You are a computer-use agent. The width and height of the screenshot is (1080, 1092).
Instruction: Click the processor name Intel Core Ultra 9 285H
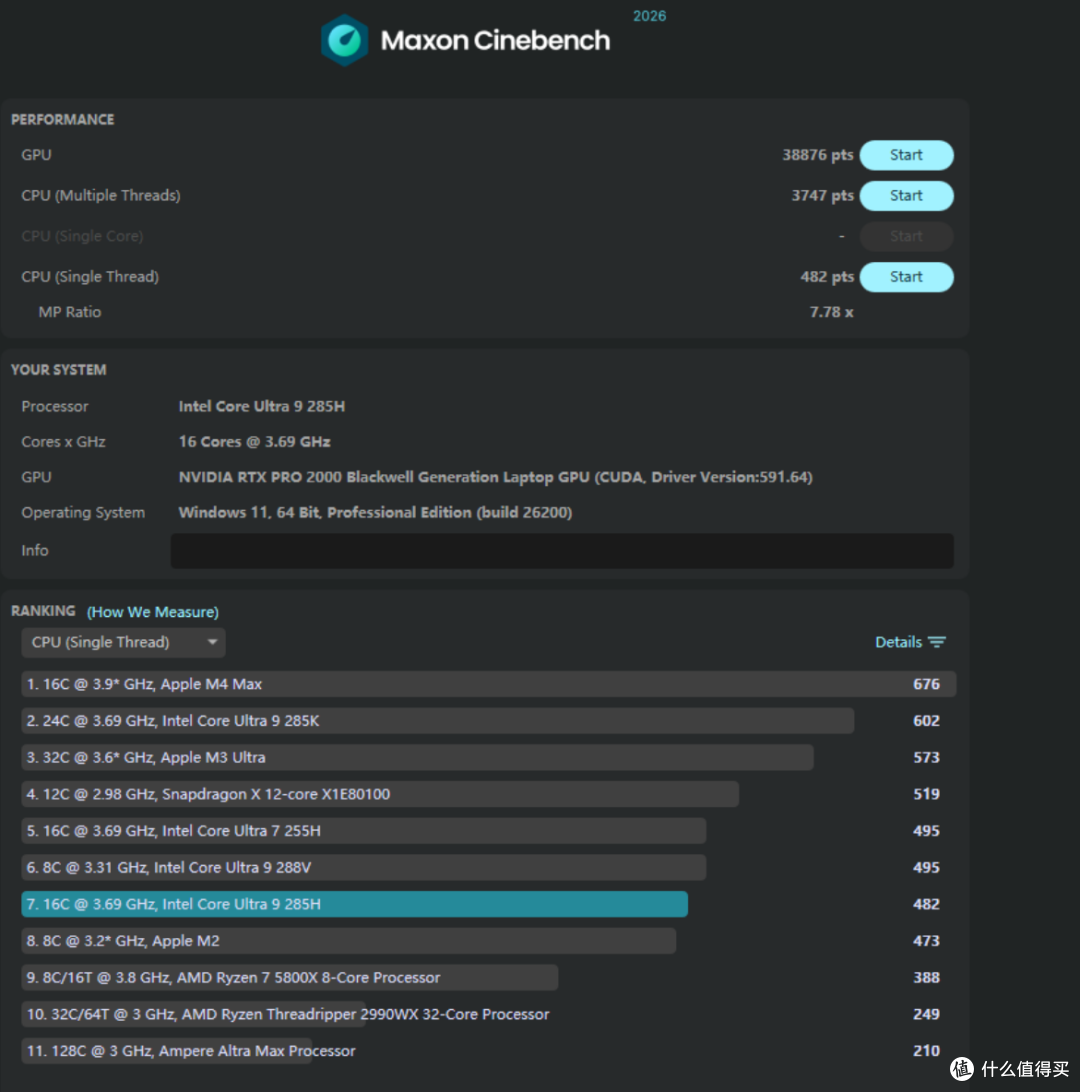pyautogui.click(x=261, y=406)
